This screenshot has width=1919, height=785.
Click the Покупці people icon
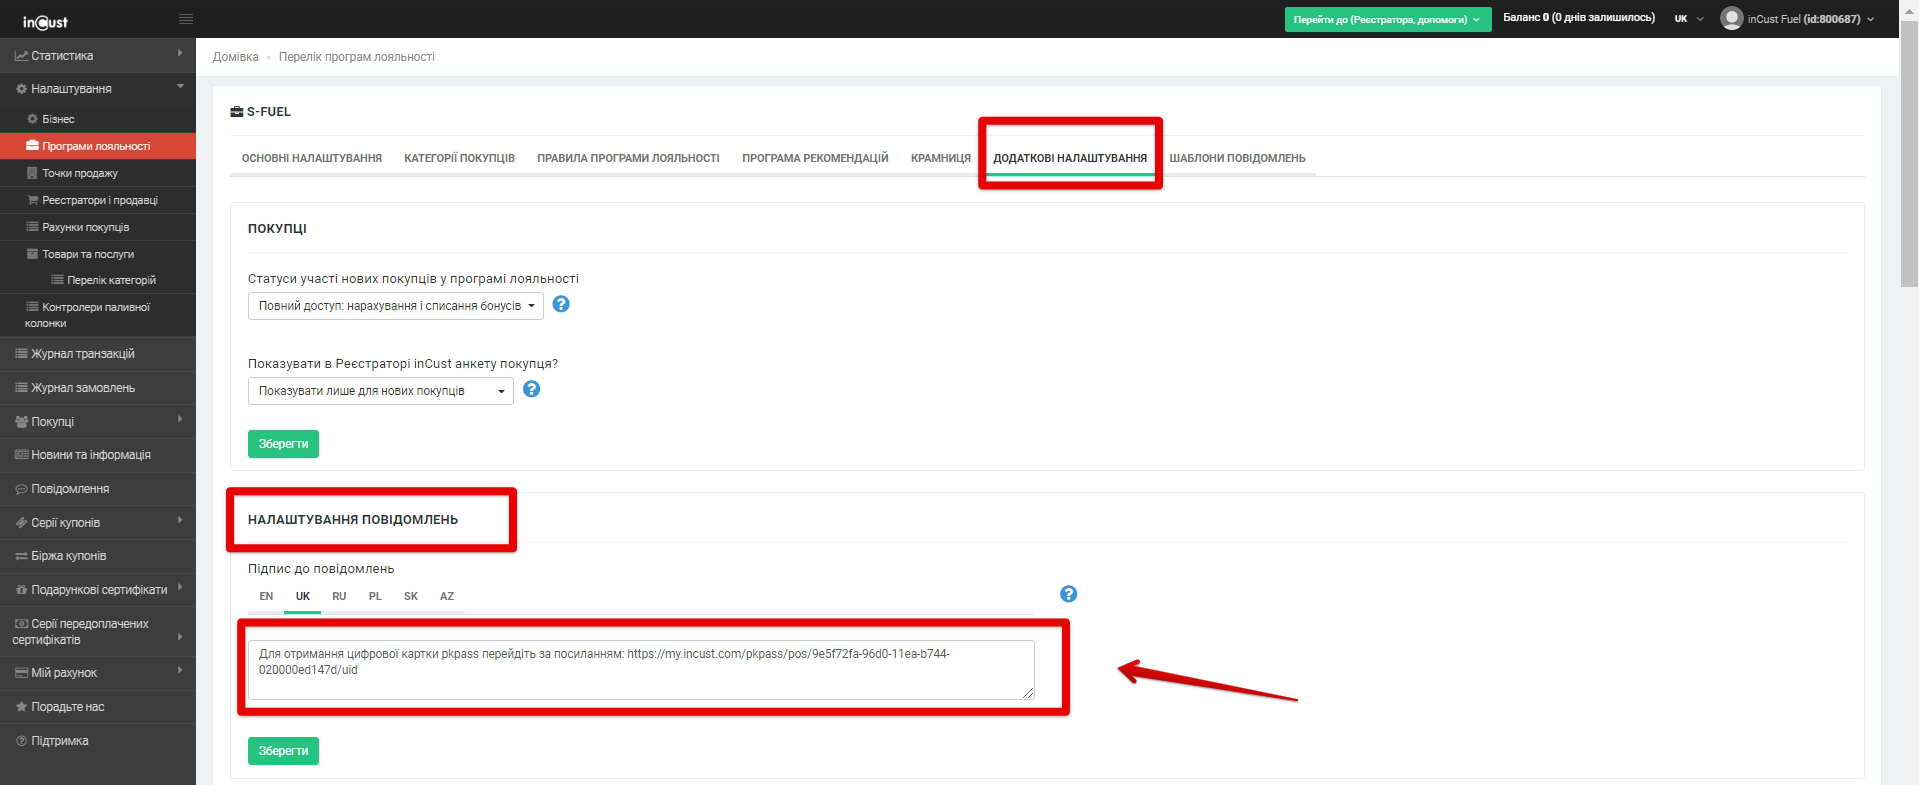tap(21, 422)
